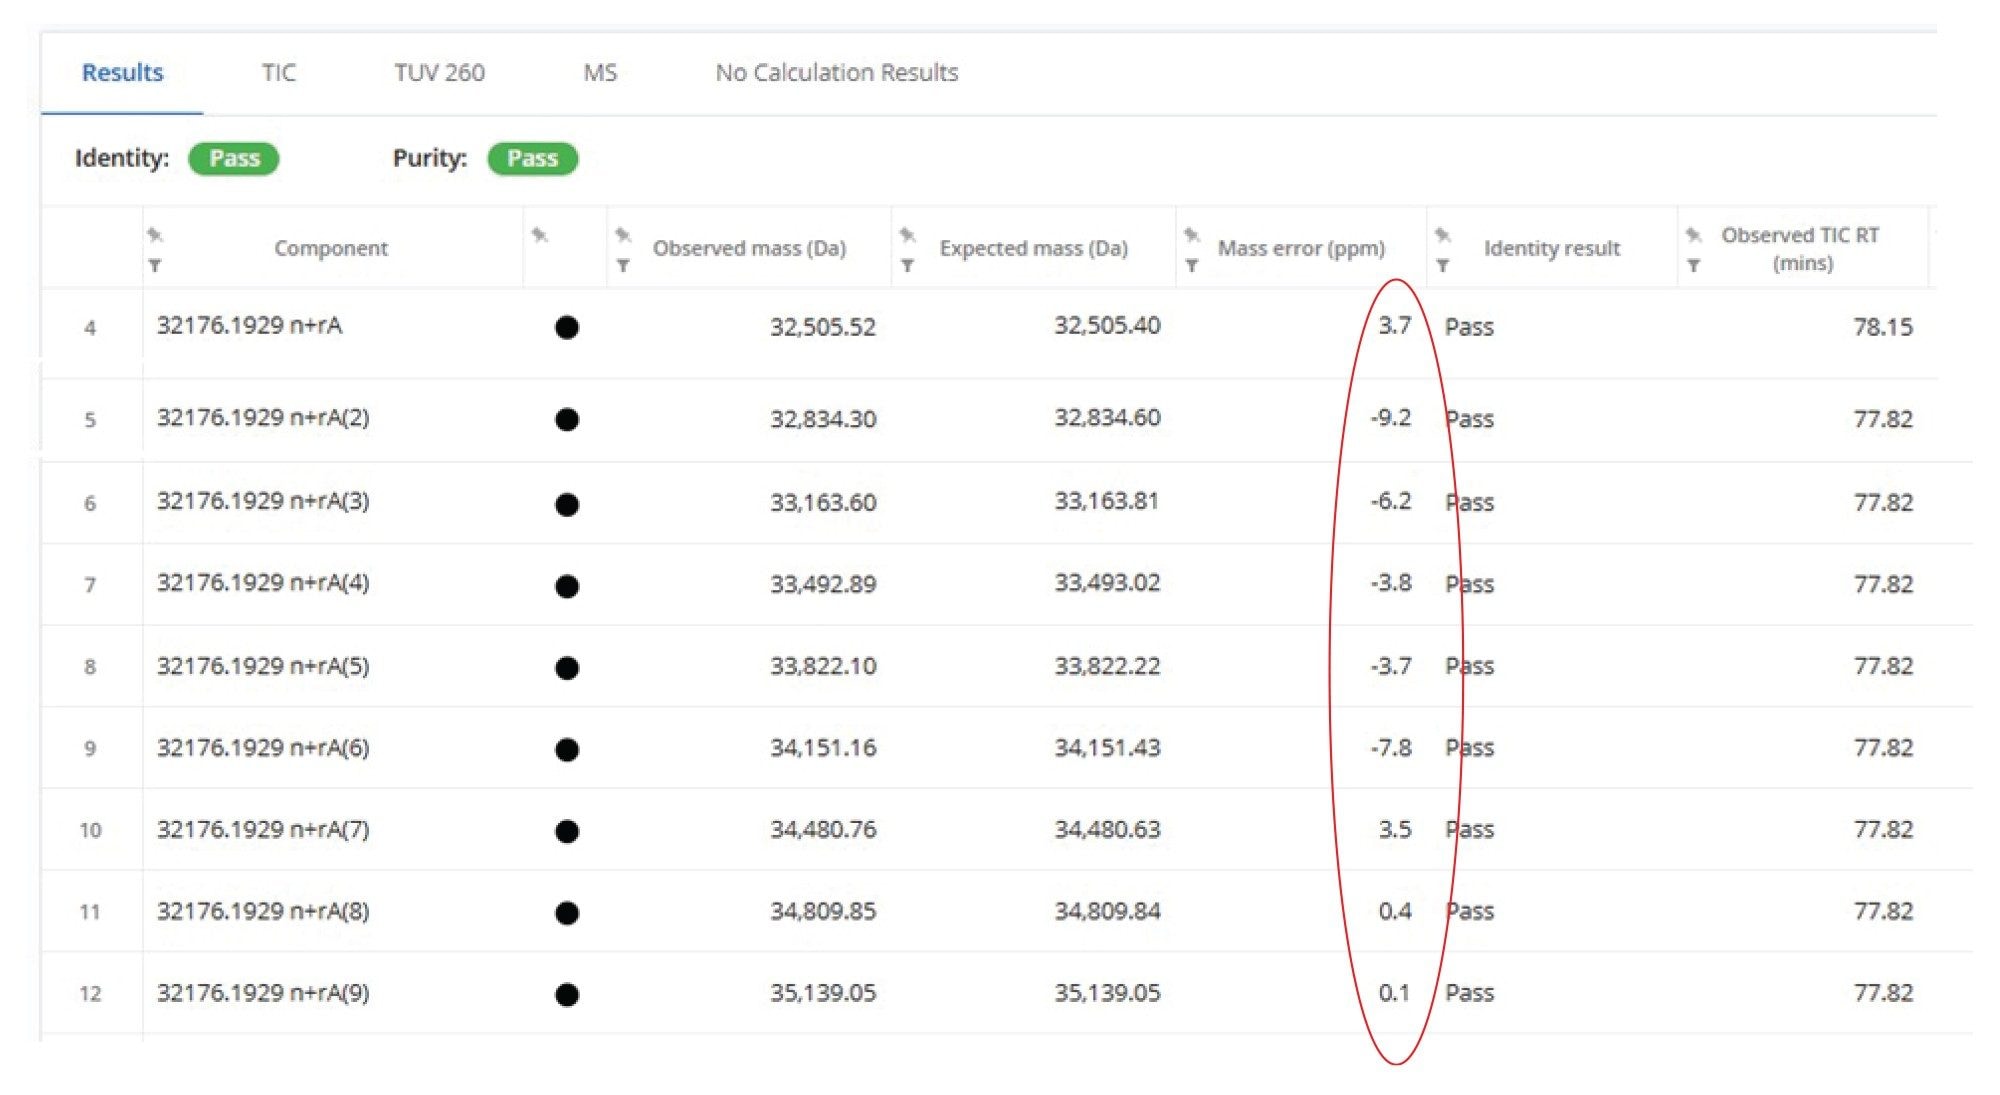The image size is (2000, 1095).
Task: Sort by Expected mass (Da) header
Action: tap(1033, 248)
